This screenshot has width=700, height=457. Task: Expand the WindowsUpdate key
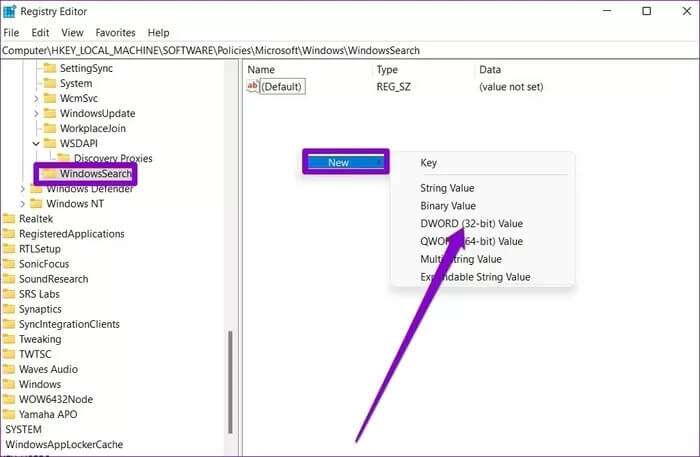(36, 114)
